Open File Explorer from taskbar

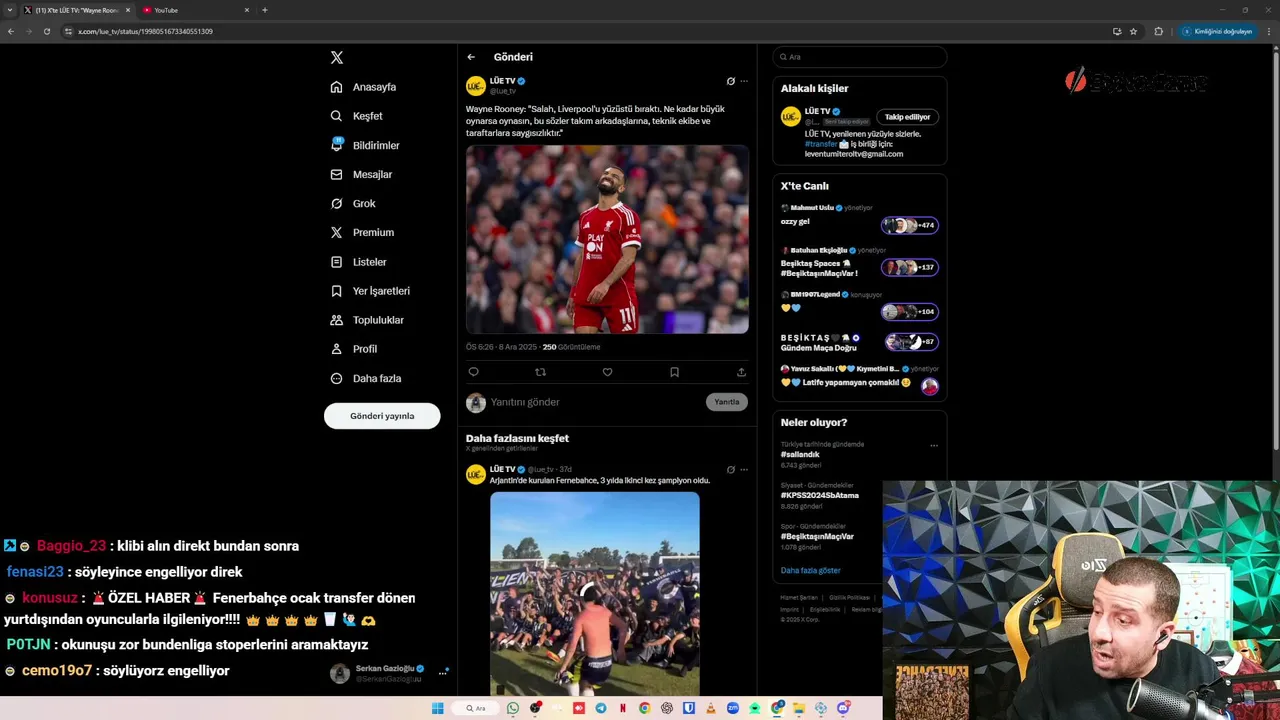[x=799, y=709]
